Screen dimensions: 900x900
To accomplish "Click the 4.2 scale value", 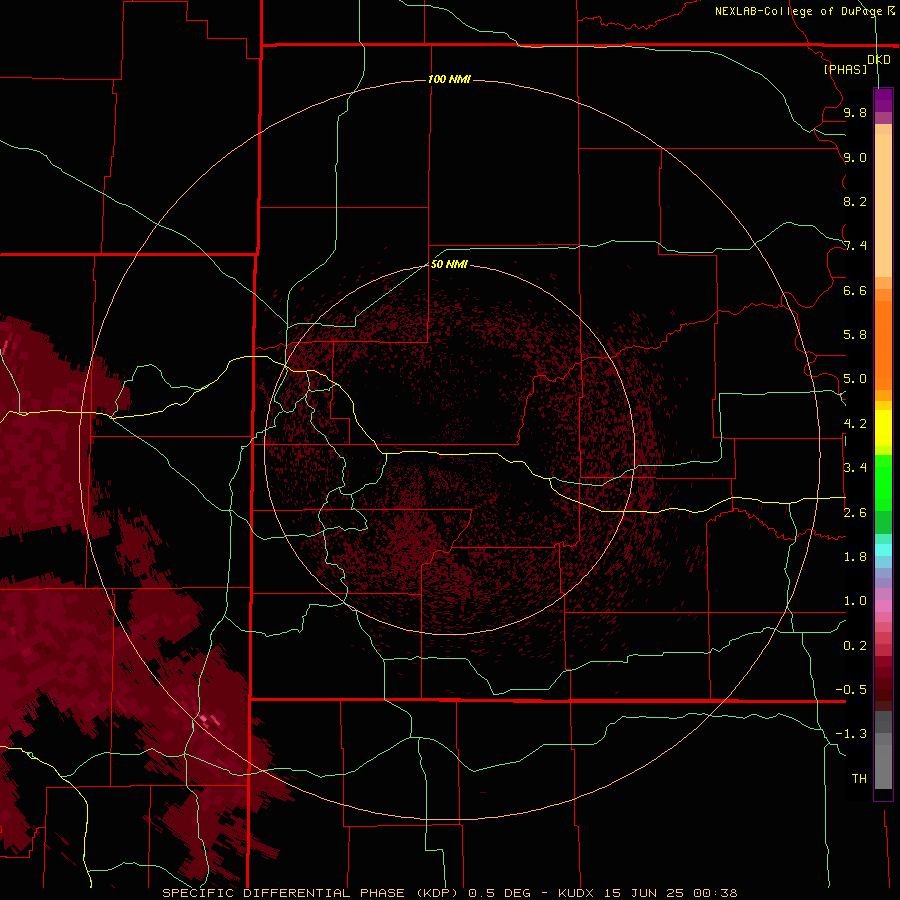I will pyautogui.click(x=855, y=424).
